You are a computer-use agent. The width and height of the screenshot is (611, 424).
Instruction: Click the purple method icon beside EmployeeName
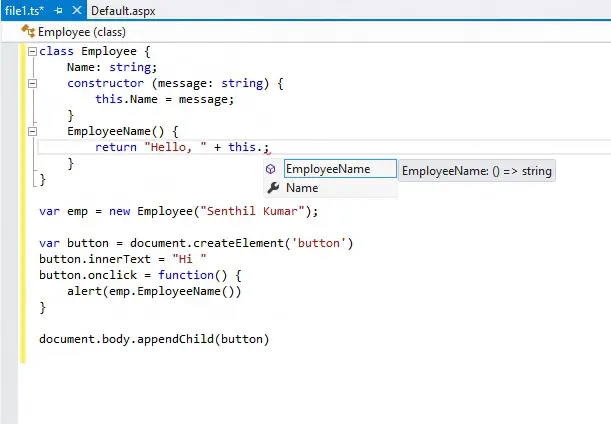tap(271, 170)
